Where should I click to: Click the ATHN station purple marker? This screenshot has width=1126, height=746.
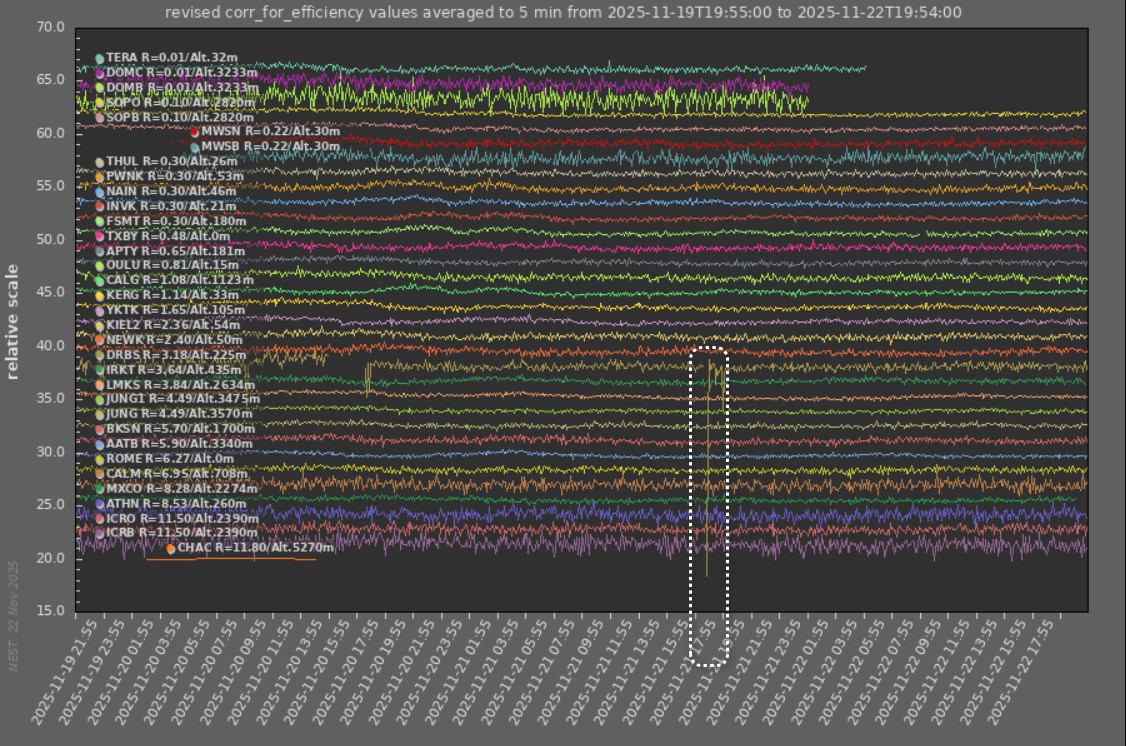click(x=99, y=504)
